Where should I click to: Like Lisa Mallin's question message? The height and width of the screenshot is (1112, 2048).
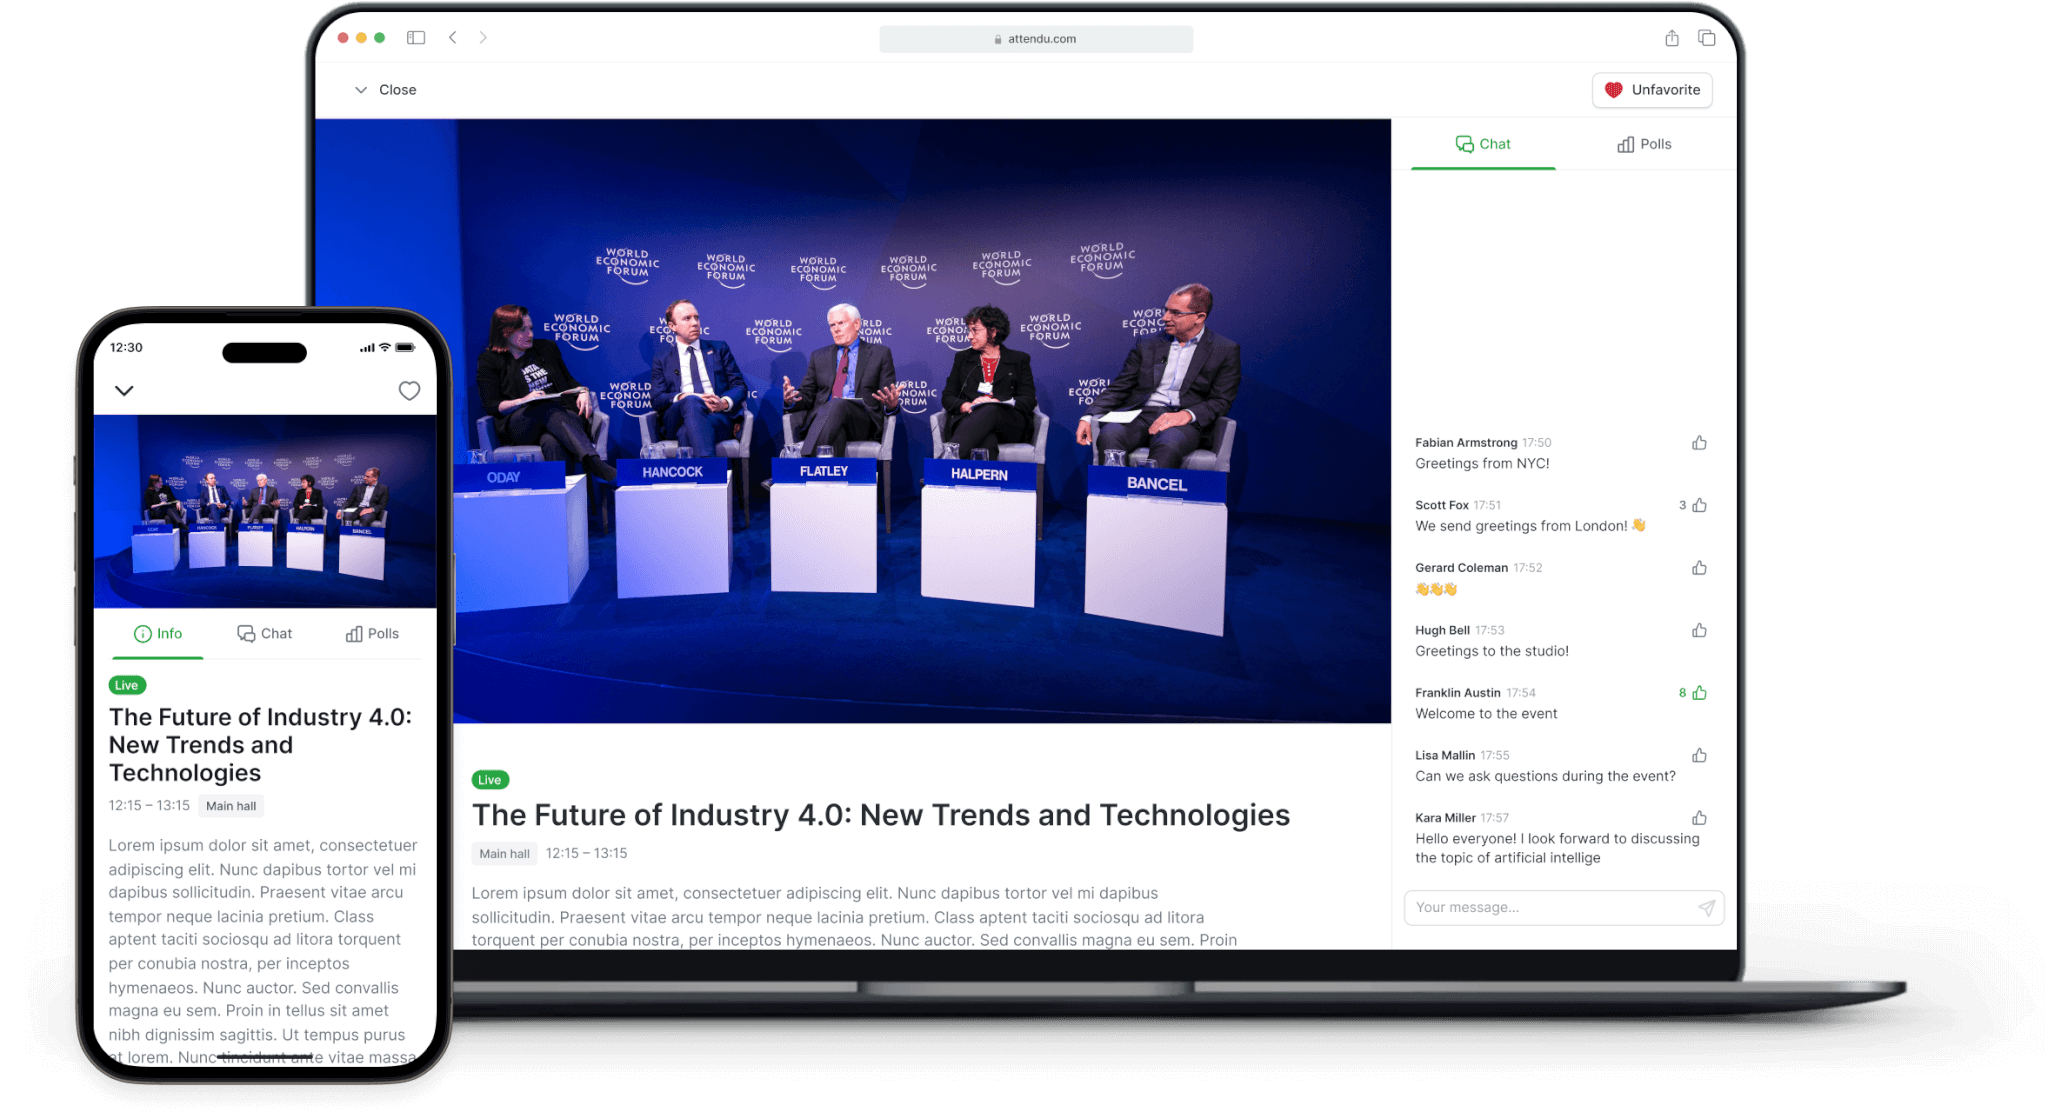coord(1699,755)
